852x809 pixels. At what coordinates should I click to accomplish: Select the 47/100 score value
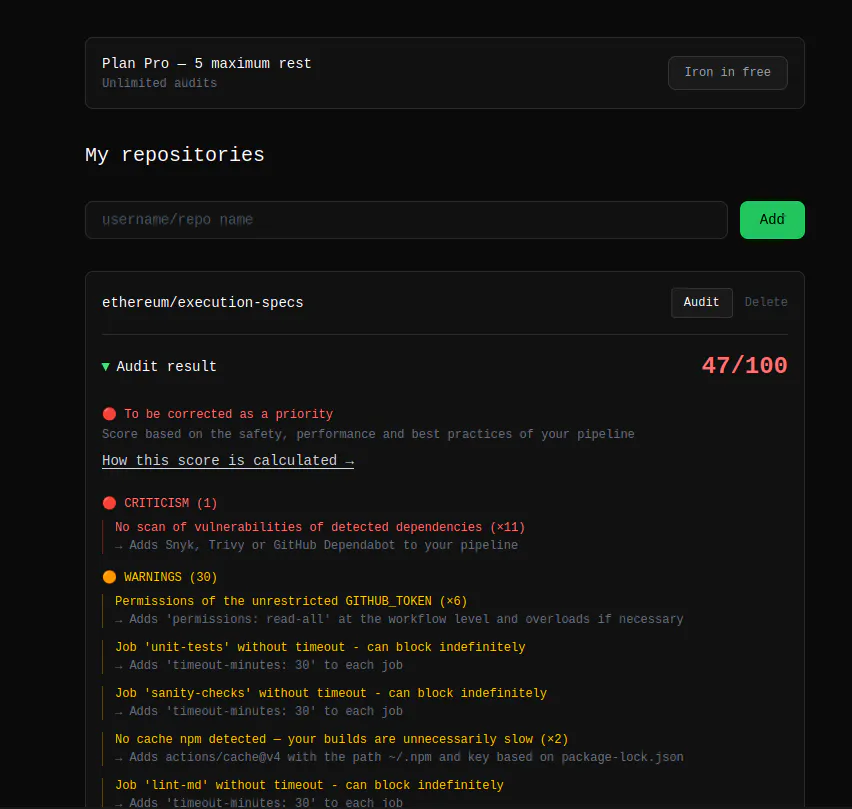[x=744, y=365]
